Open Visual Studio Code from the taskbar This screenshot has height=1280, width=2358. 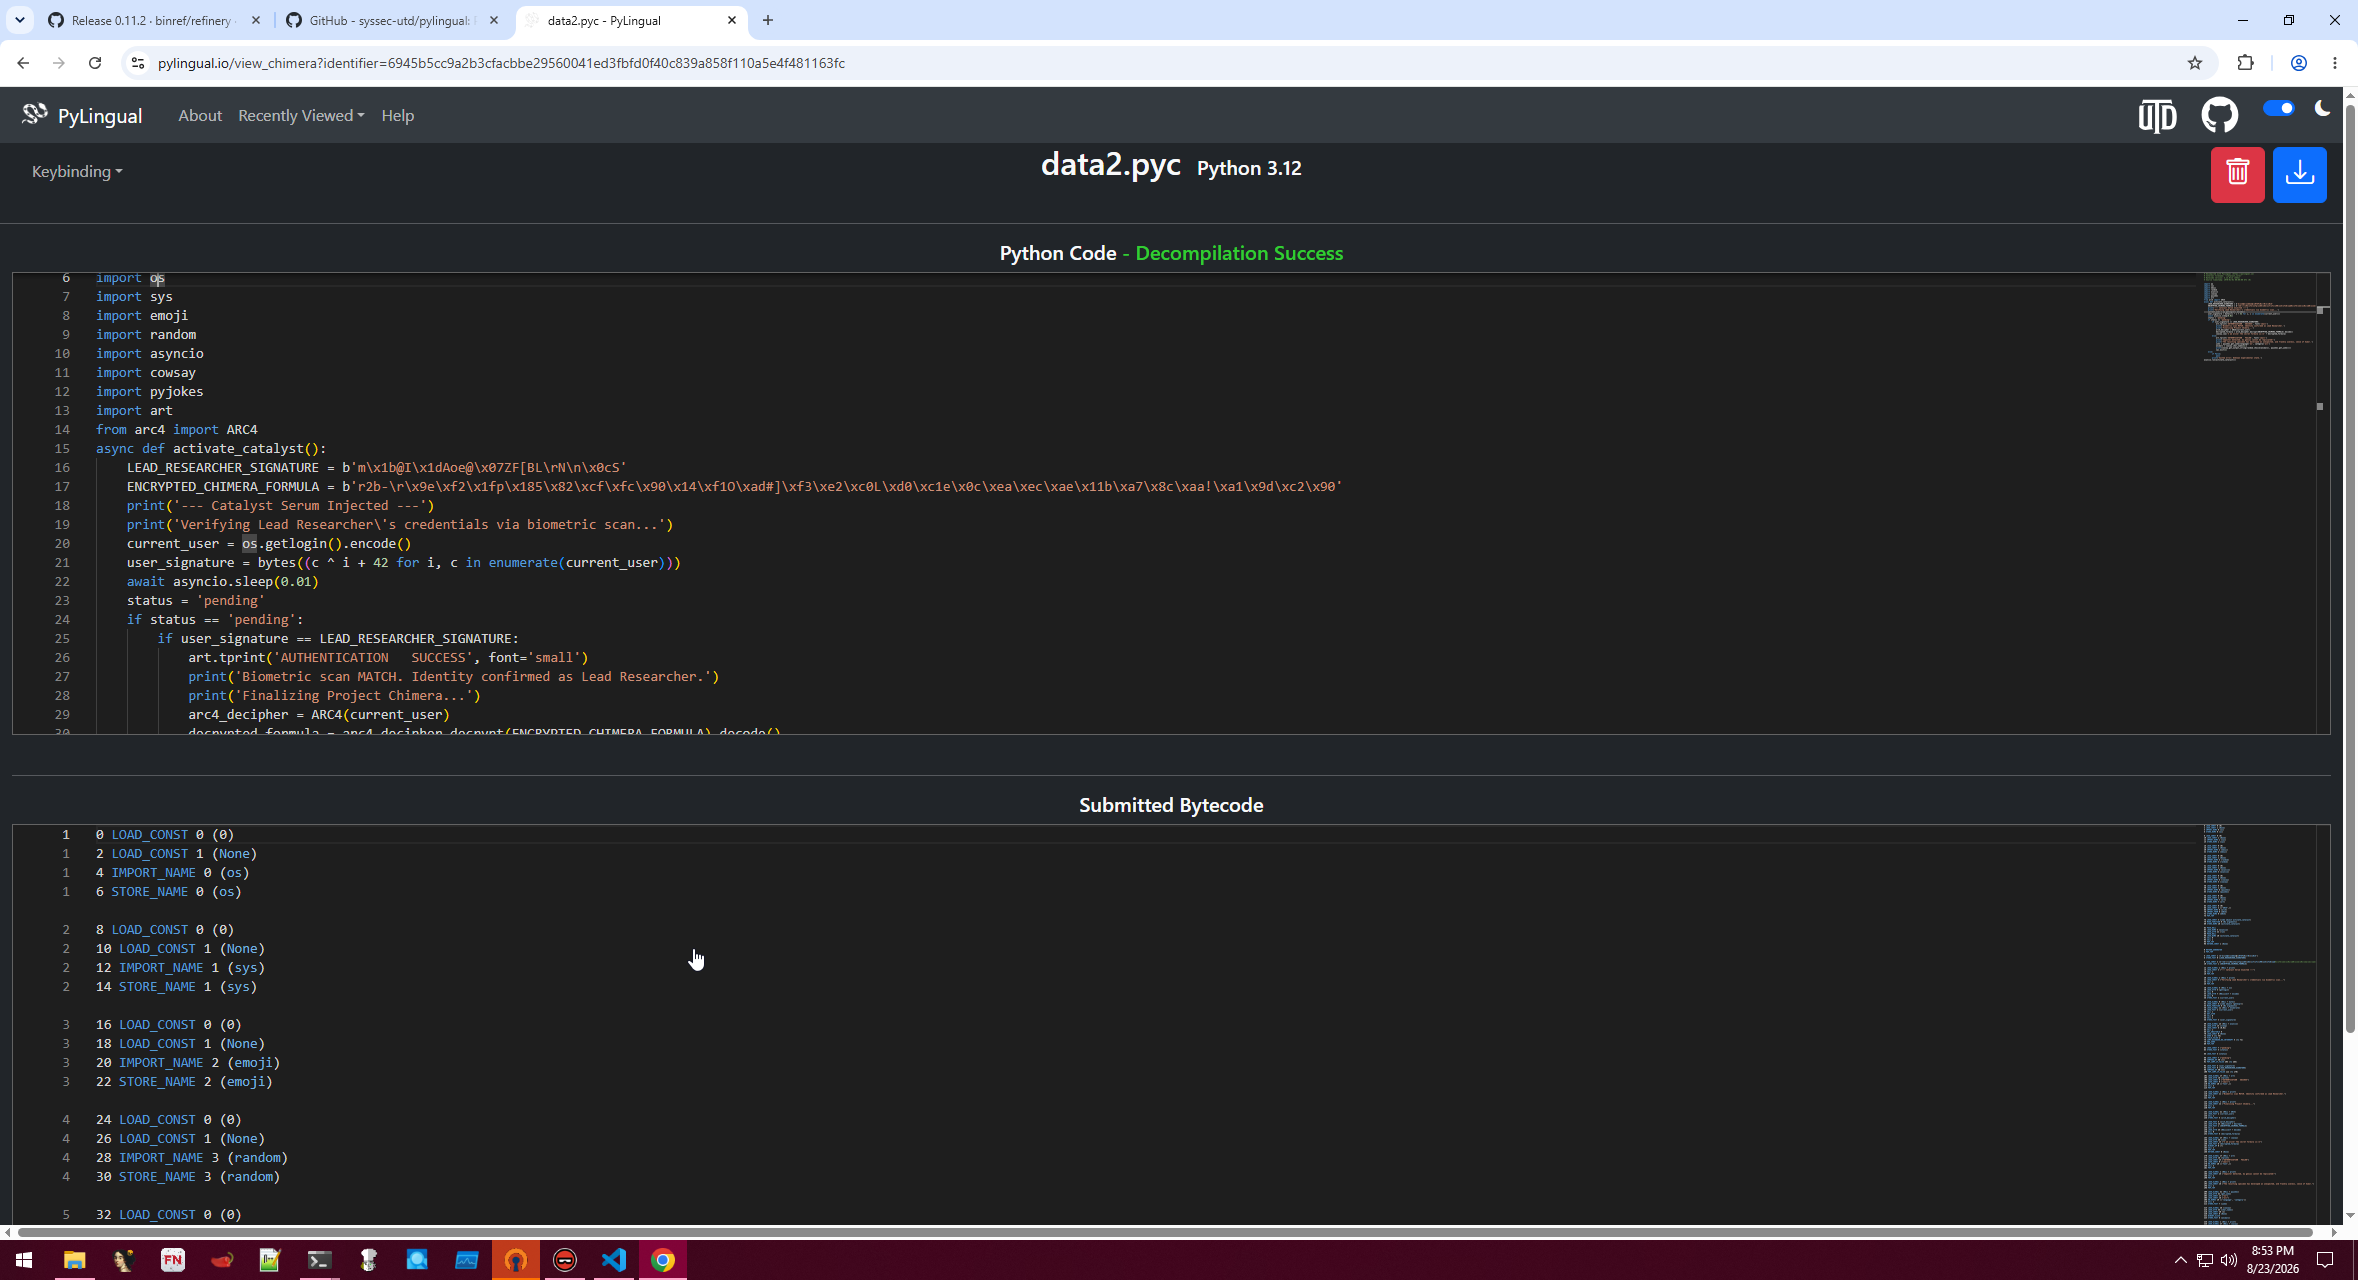(x=613, y=1260)
